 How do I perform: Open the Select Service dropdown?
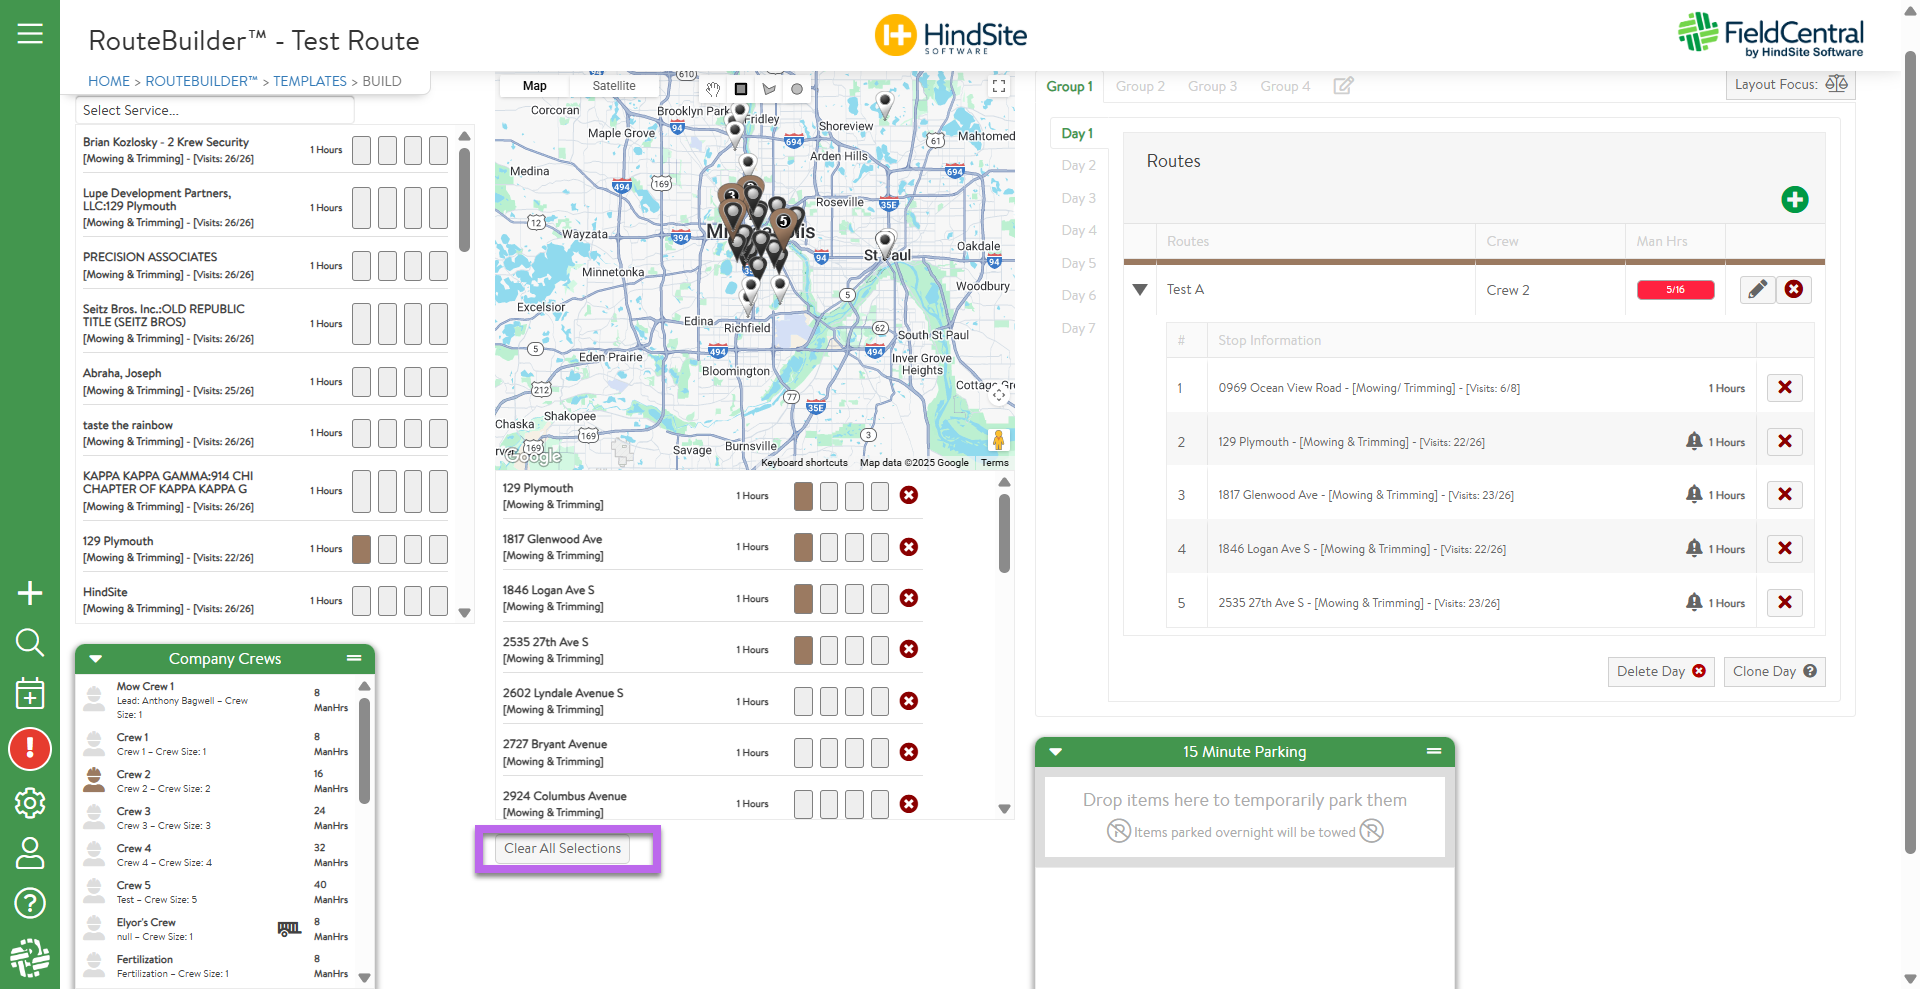(215, 110)
